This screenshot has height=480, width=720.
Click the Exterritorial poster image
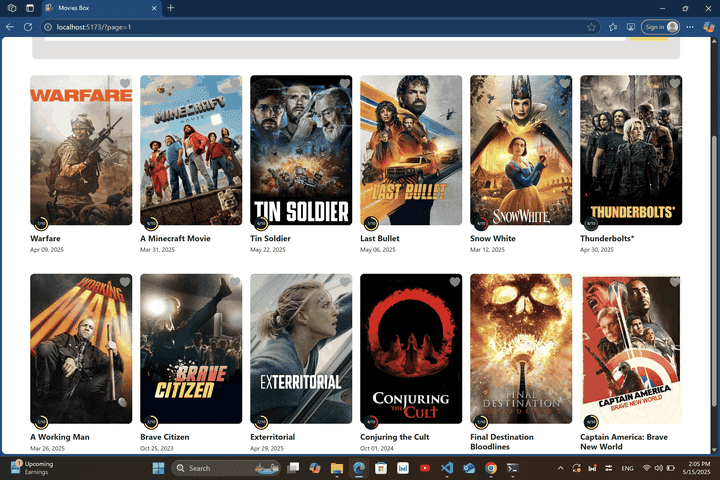coord(301,349)
